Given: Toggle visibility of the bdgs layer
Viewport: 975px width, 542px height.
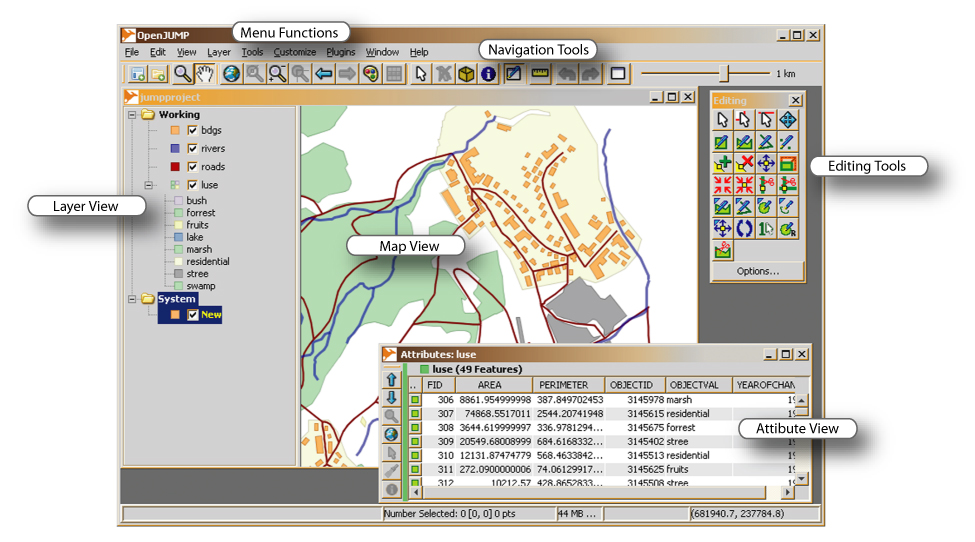Looking at the screenshot, I should click(x=193, y=131).
